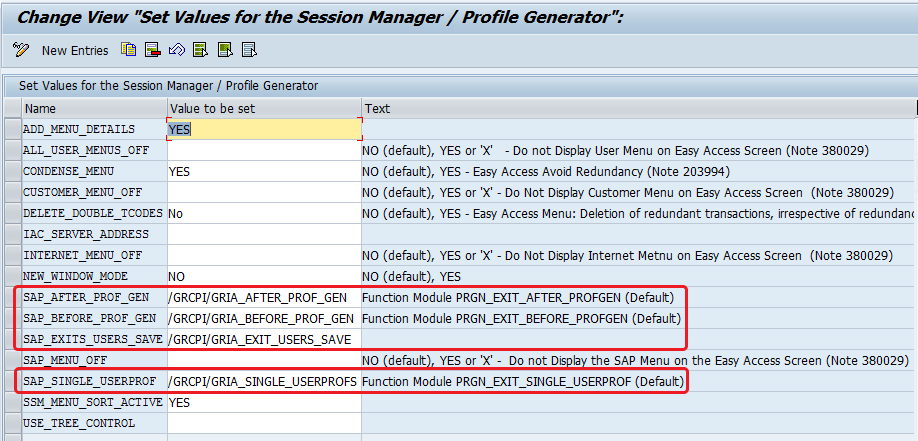Click the Select All toolbar icon

[x=200, y=49]
